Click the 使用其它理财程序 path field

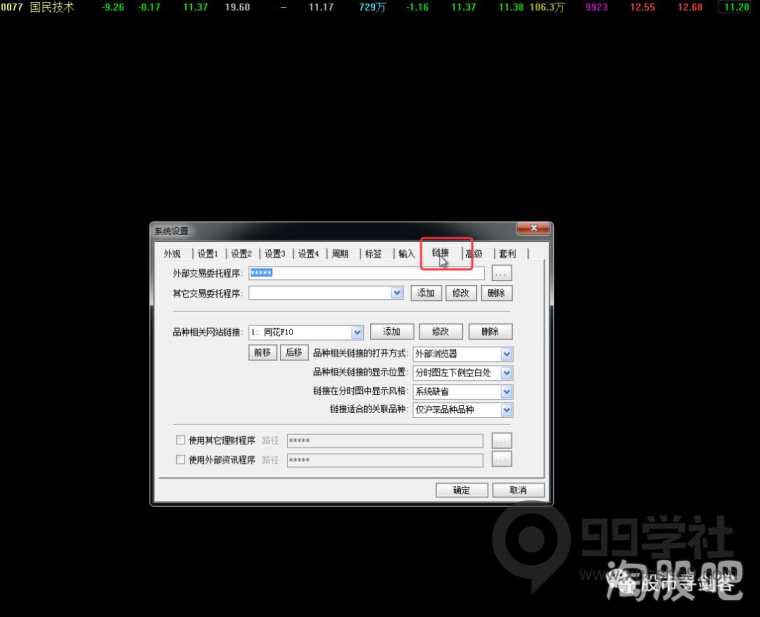[x=385, y=441]
